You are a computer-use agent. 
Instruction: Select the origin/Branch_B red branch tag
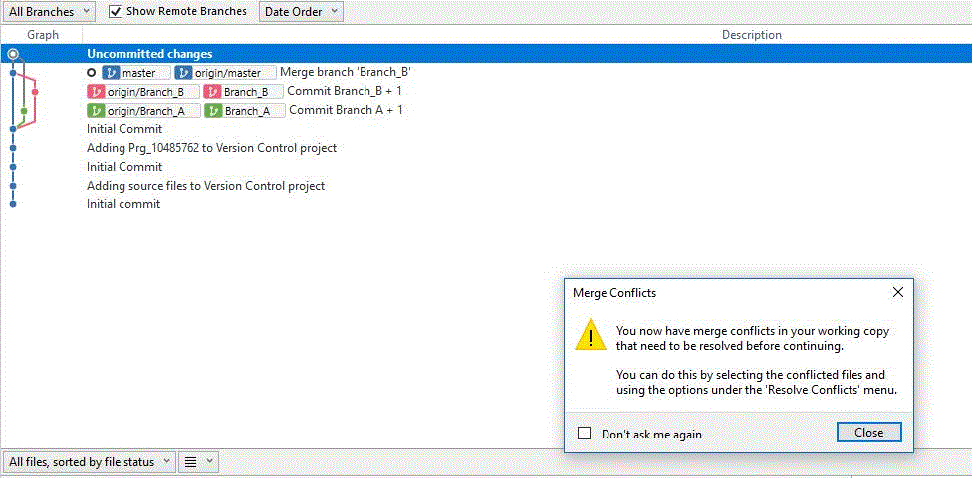click(x=144, y=92)
